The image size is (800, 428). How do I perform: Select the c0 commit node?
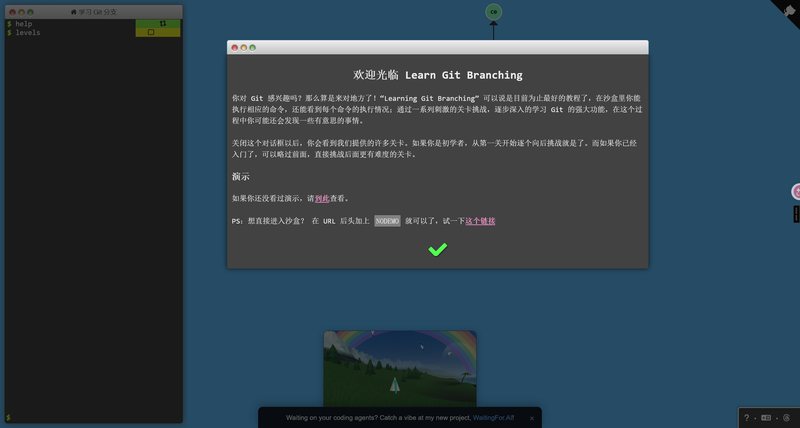[493, 12]
